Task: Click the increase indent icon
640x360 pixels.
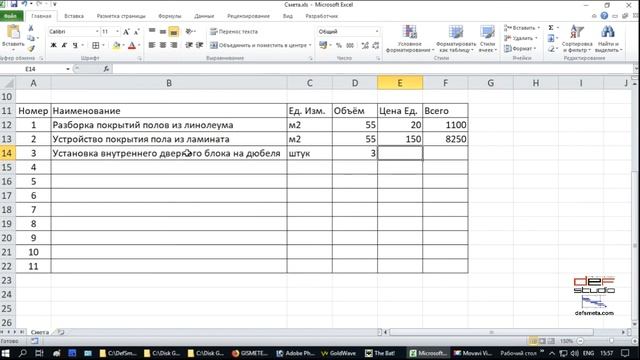Action: pos(199,45)
